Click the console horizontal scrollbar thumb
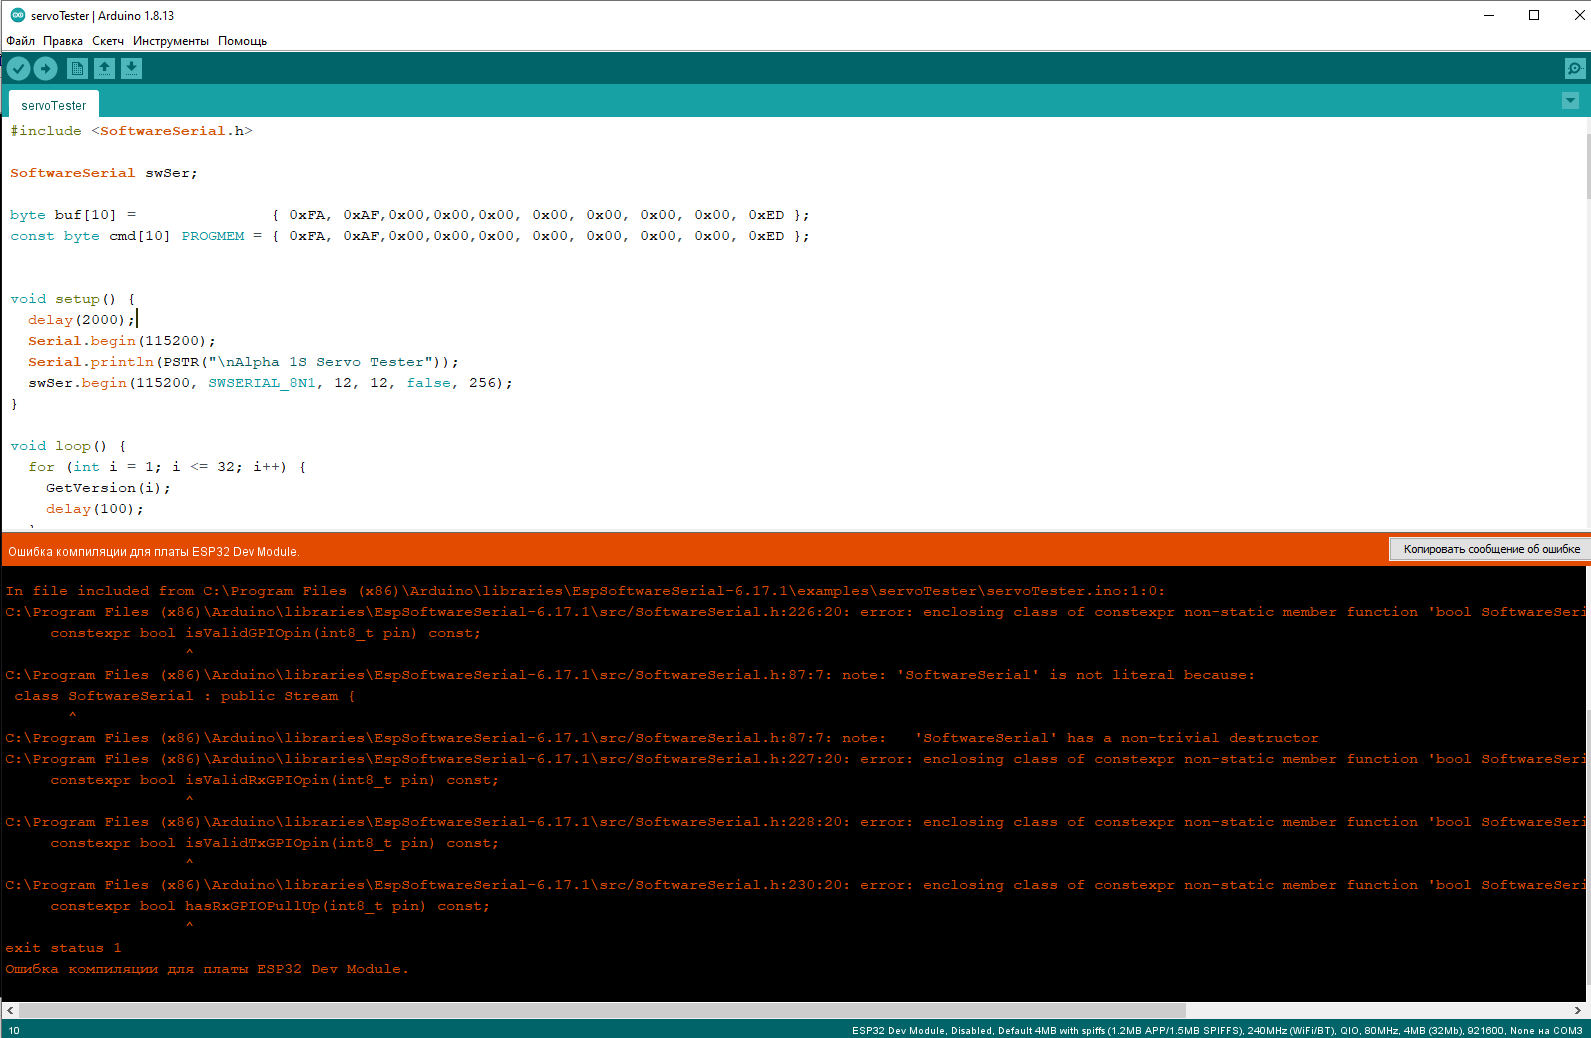1591x1038 pixels. (602, 1010)
